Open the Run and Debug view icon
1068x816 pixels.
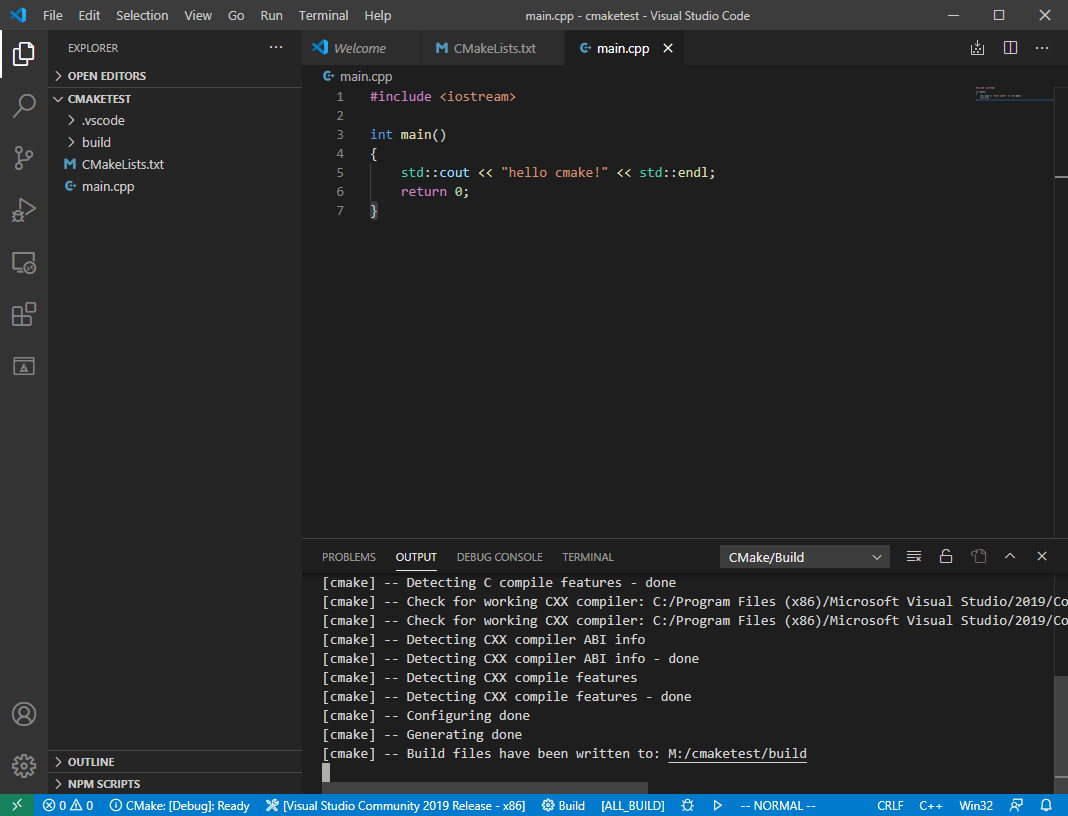click(x=24, y=210)
